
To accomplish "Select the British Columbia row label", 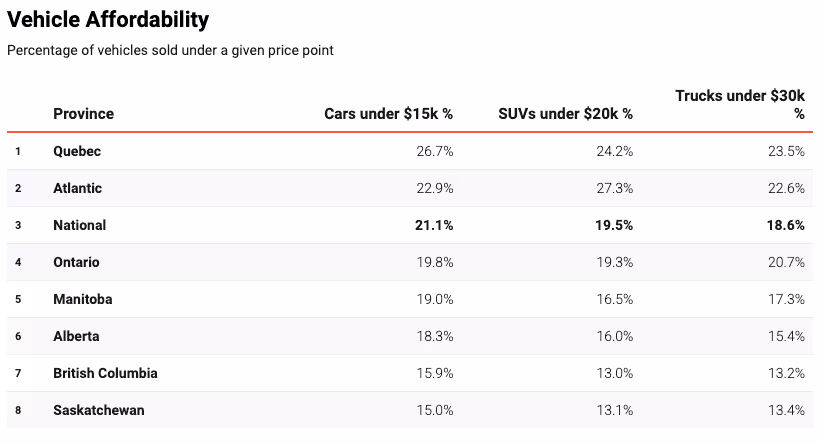I will point(105,373).
